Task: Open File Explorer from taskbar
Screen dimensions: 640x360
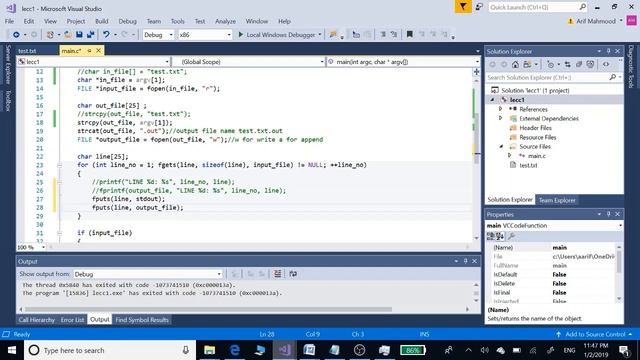Action: click(209, 350)
